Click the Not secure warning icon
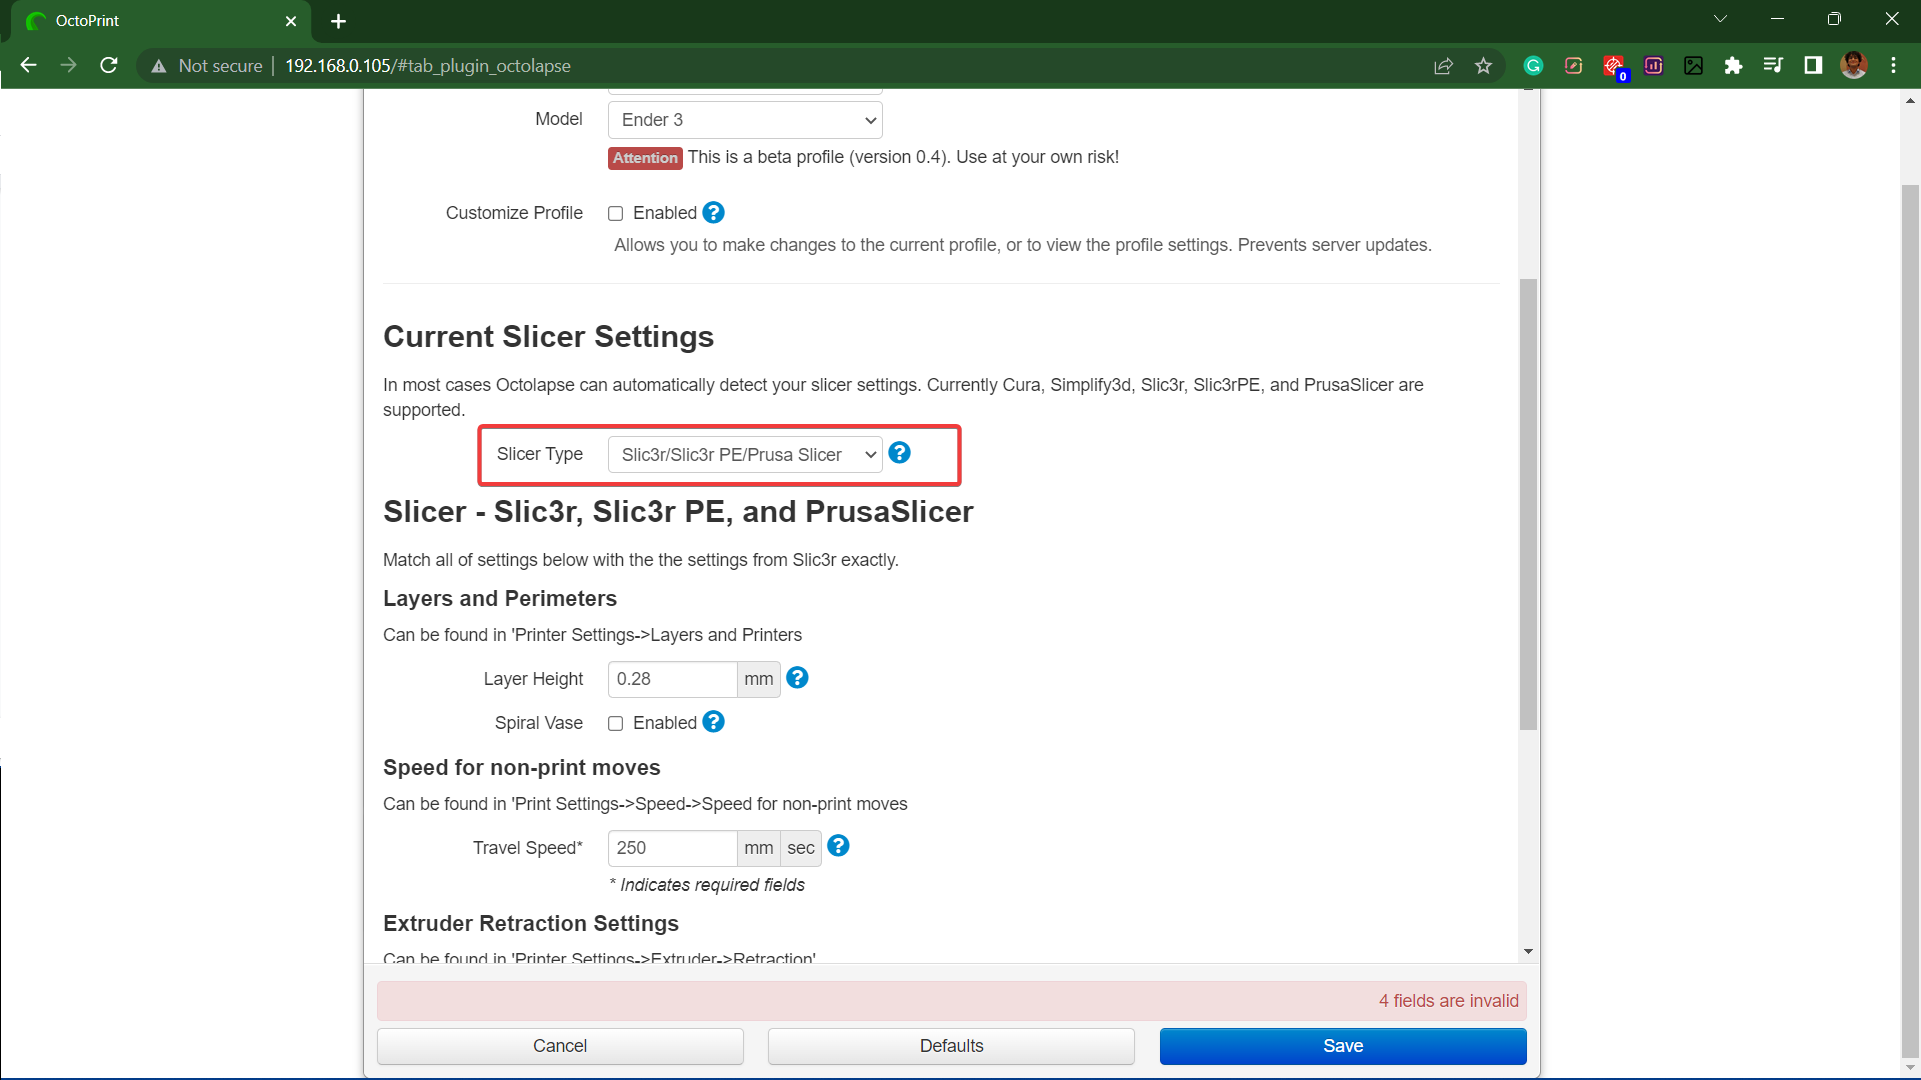 pos(159,66)
